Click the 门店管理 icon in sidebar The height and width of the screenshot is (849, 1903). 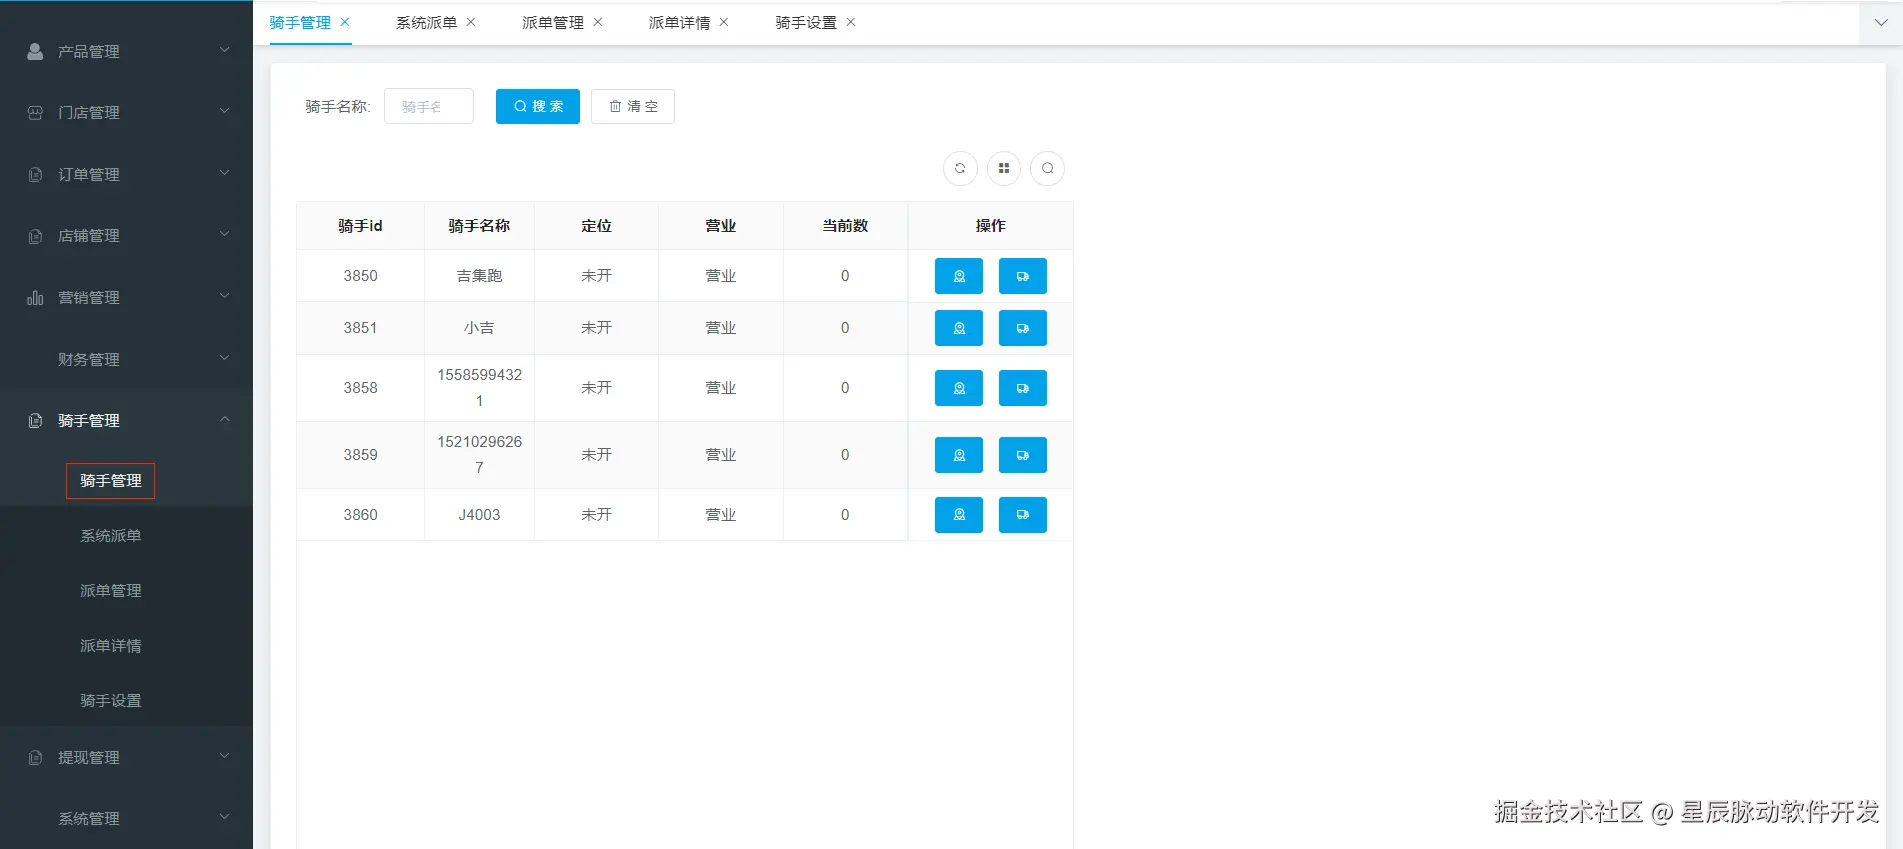(x=35, y=113)
